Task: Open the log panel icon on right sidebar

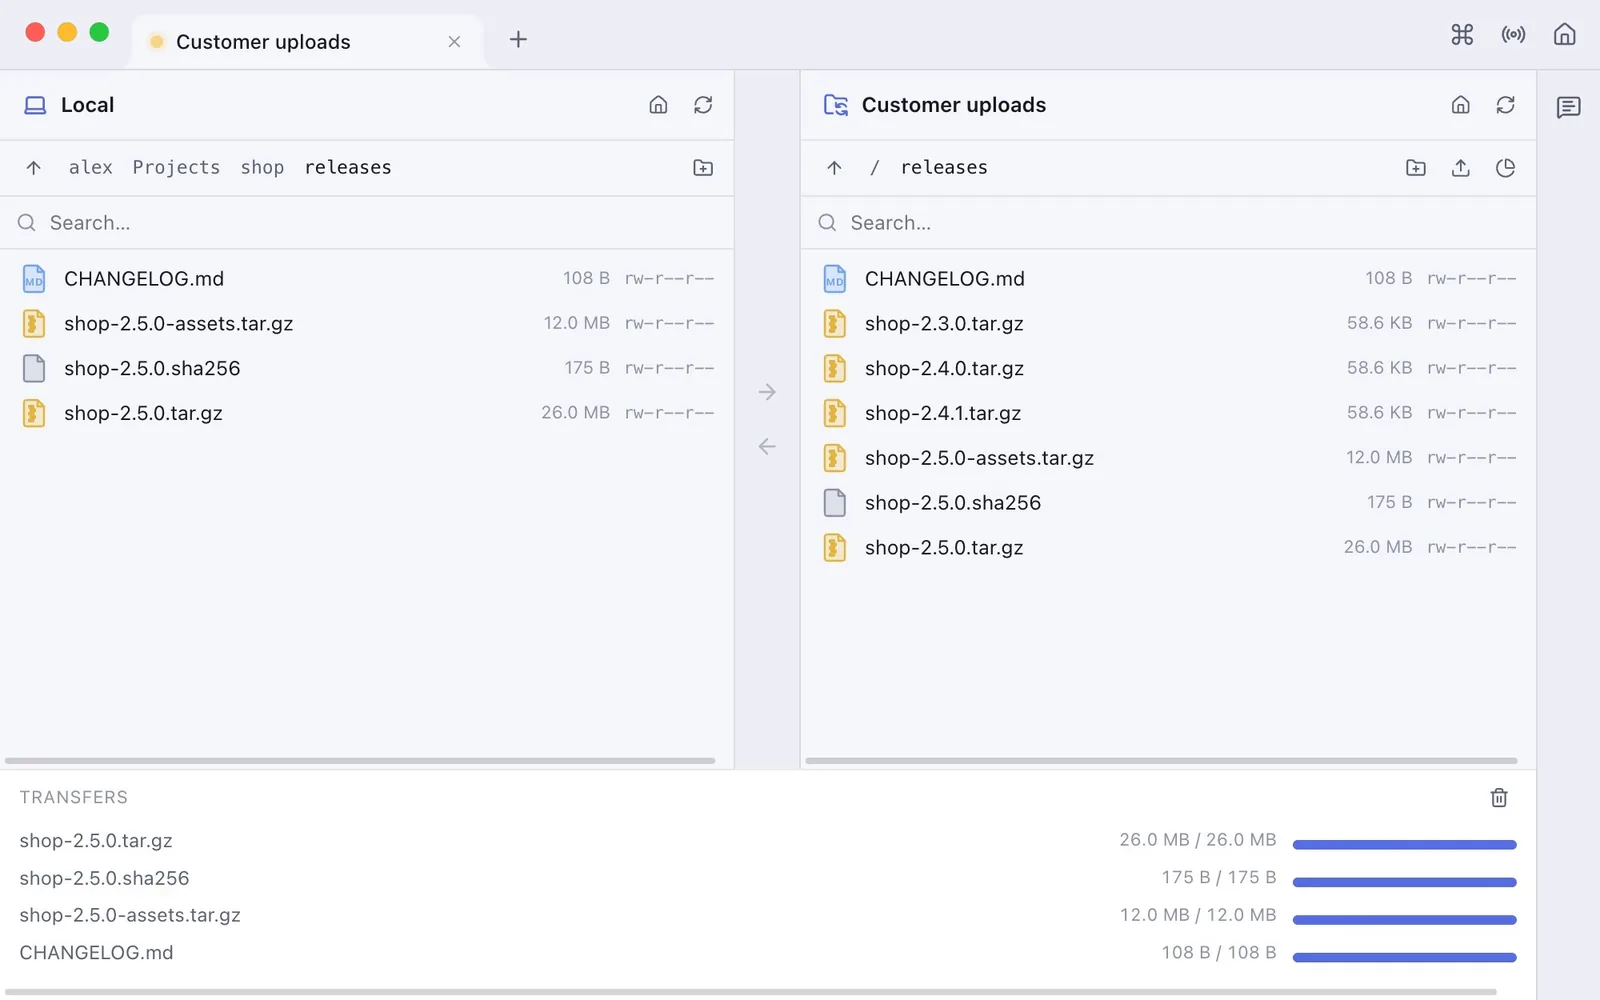Action: click(1568, 107)
